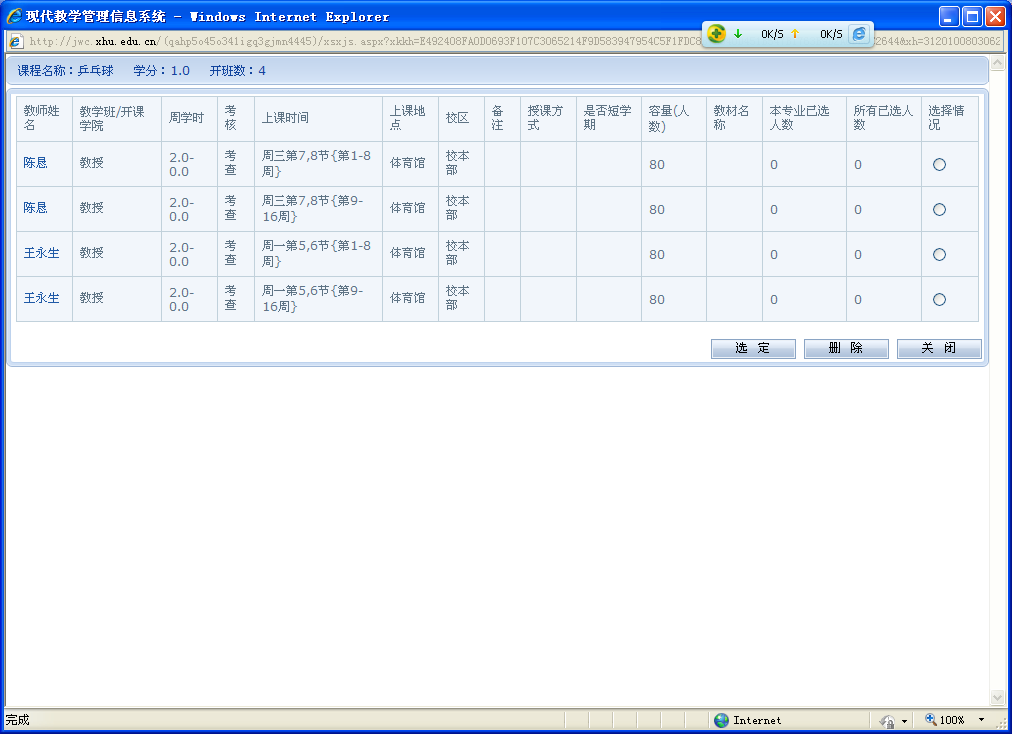Open the security settings dropdown arrow
The width and height of the screenshot is (1012, 734).
pyautogui.click(x=904, y=721)
